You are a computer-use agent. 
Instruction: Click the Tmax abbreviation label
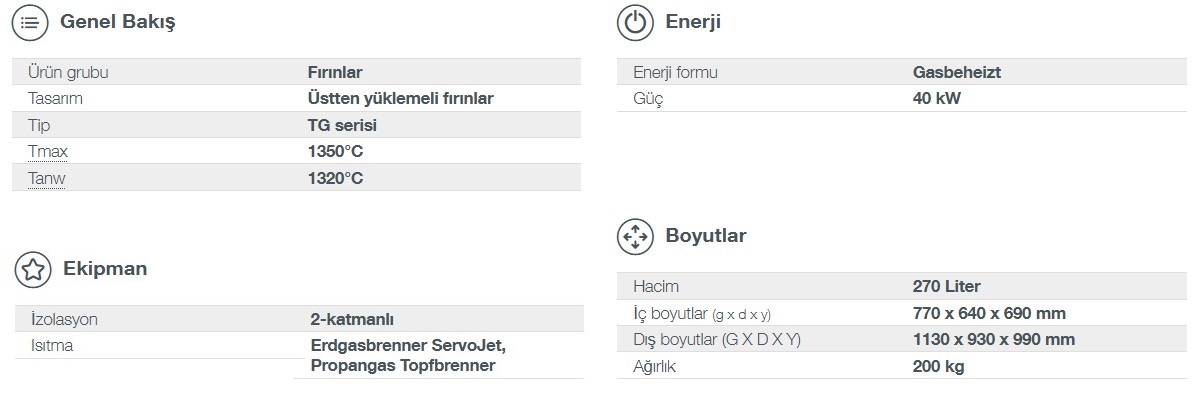pyautogui.click(x=48, y=152)
